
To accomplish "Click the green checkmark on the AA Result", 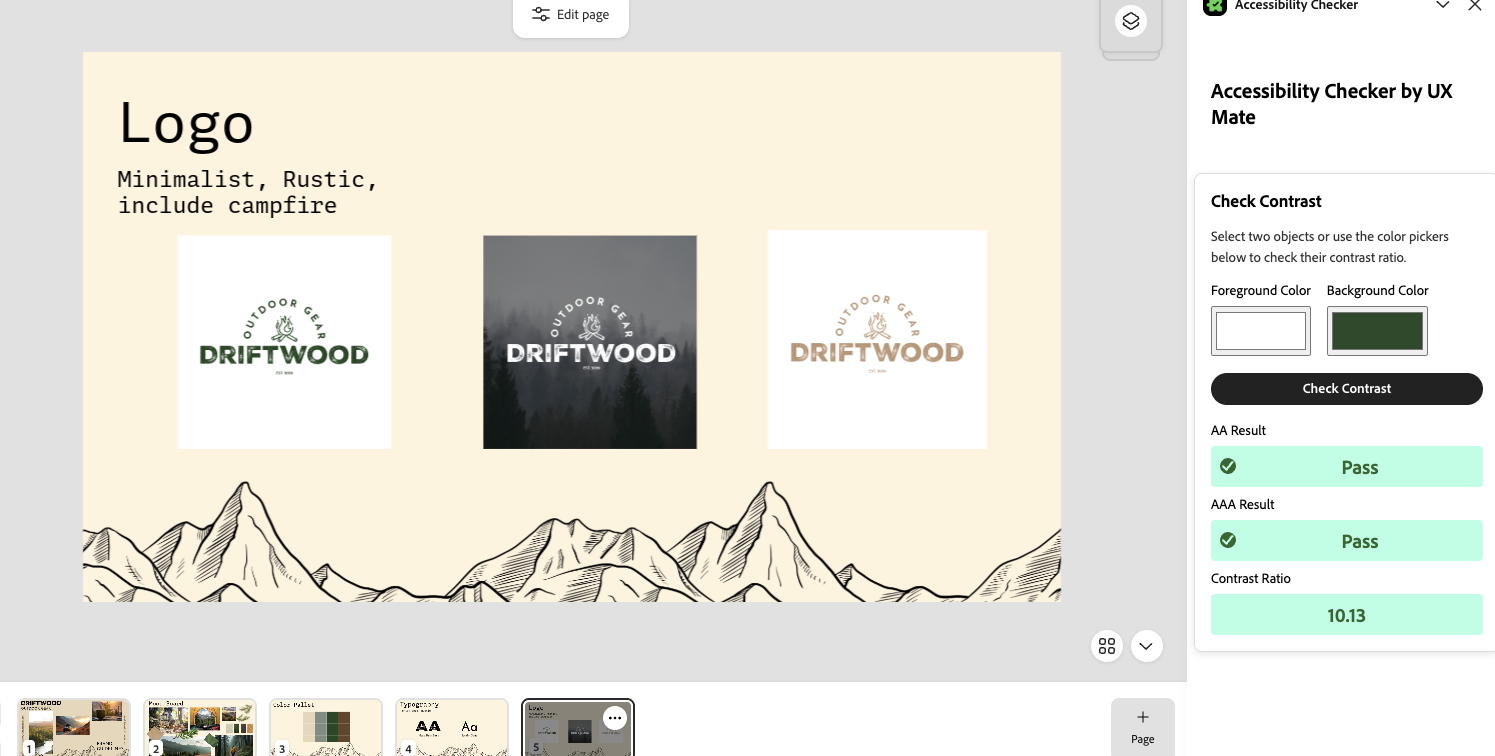I will pyautogui.click(x=1228, y=466).
